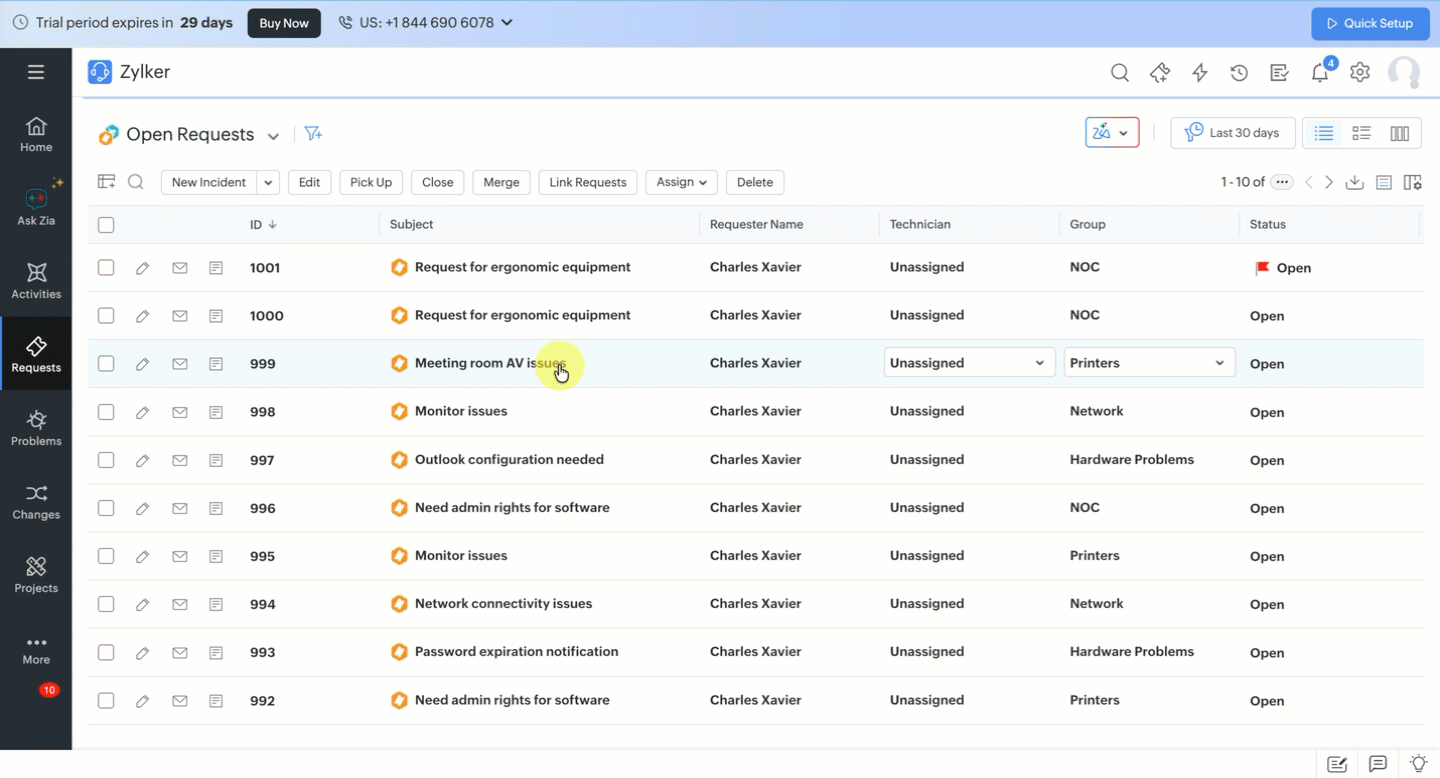This screenshot has width=1440, height=778.
Task: Click the export download icon
Action: [x=1354, y=182]
